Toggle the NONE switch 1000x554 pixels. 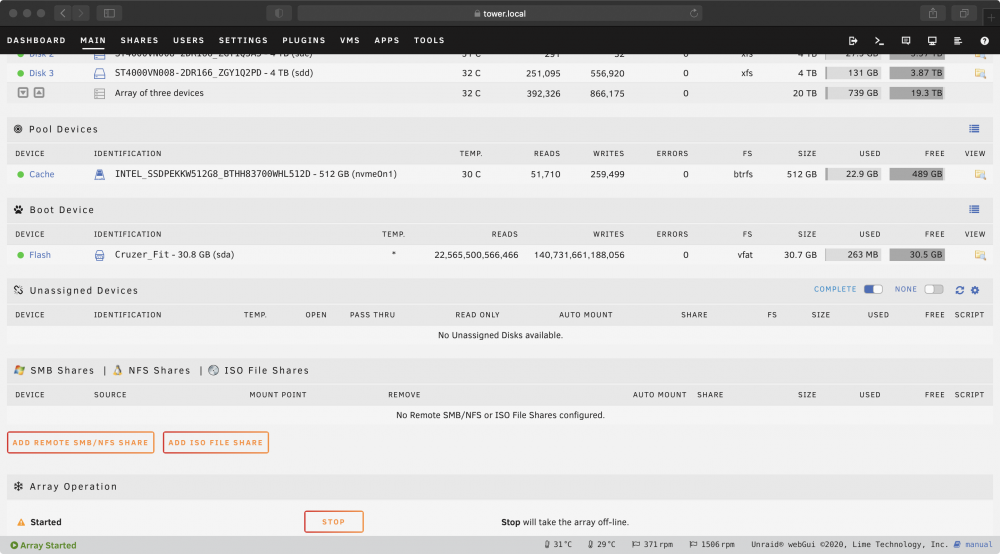pyautogui.click(x=934, y=289)
